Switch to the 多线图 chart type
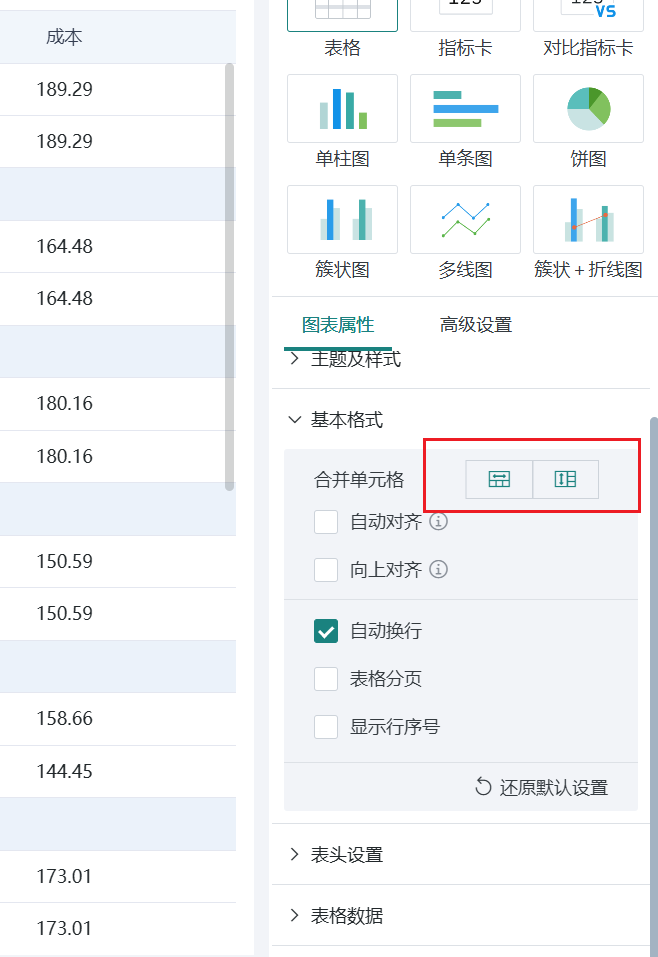658x957 pixels. (465, 219)
